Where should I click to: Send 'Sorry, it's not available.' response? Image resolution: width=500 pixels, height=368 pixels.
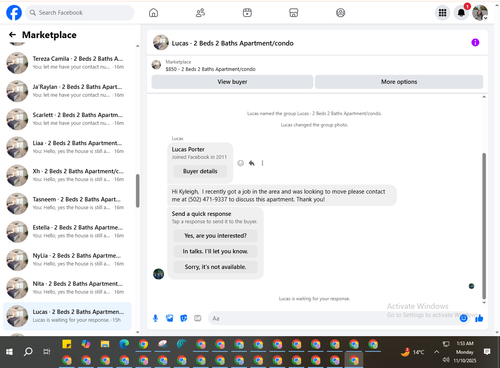point(215,267)
